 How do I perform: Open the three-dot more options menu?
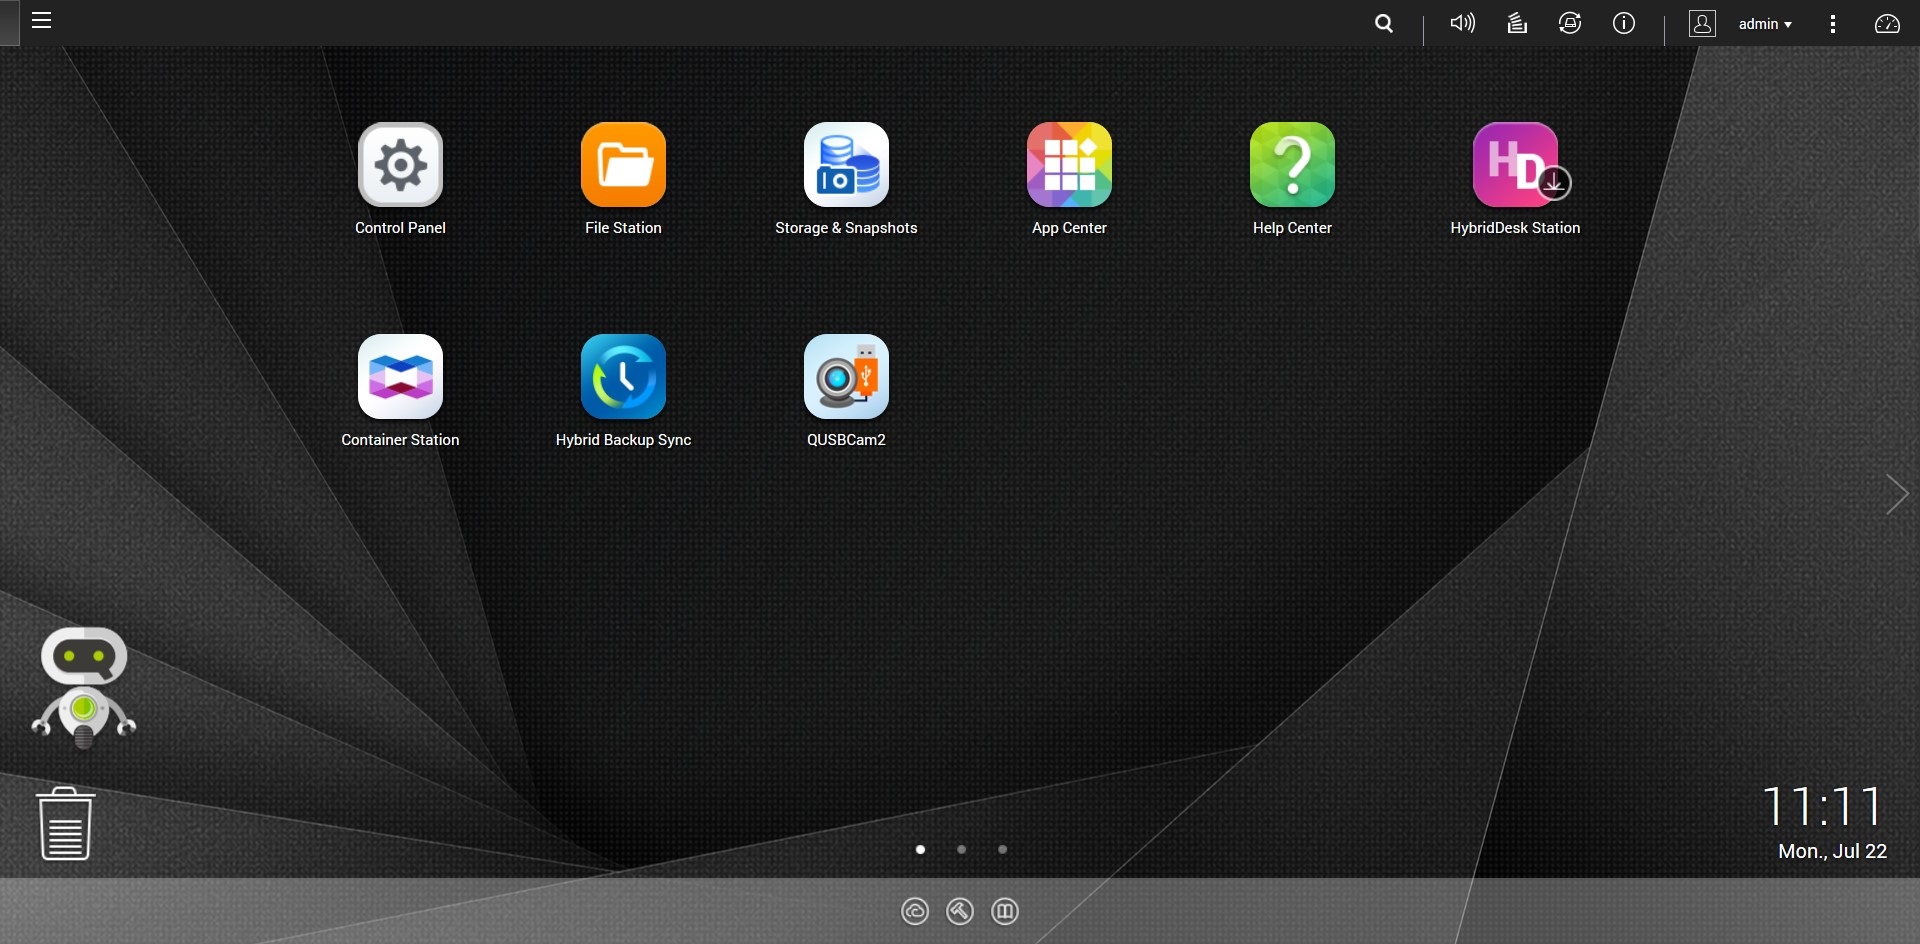point(1833,24)
